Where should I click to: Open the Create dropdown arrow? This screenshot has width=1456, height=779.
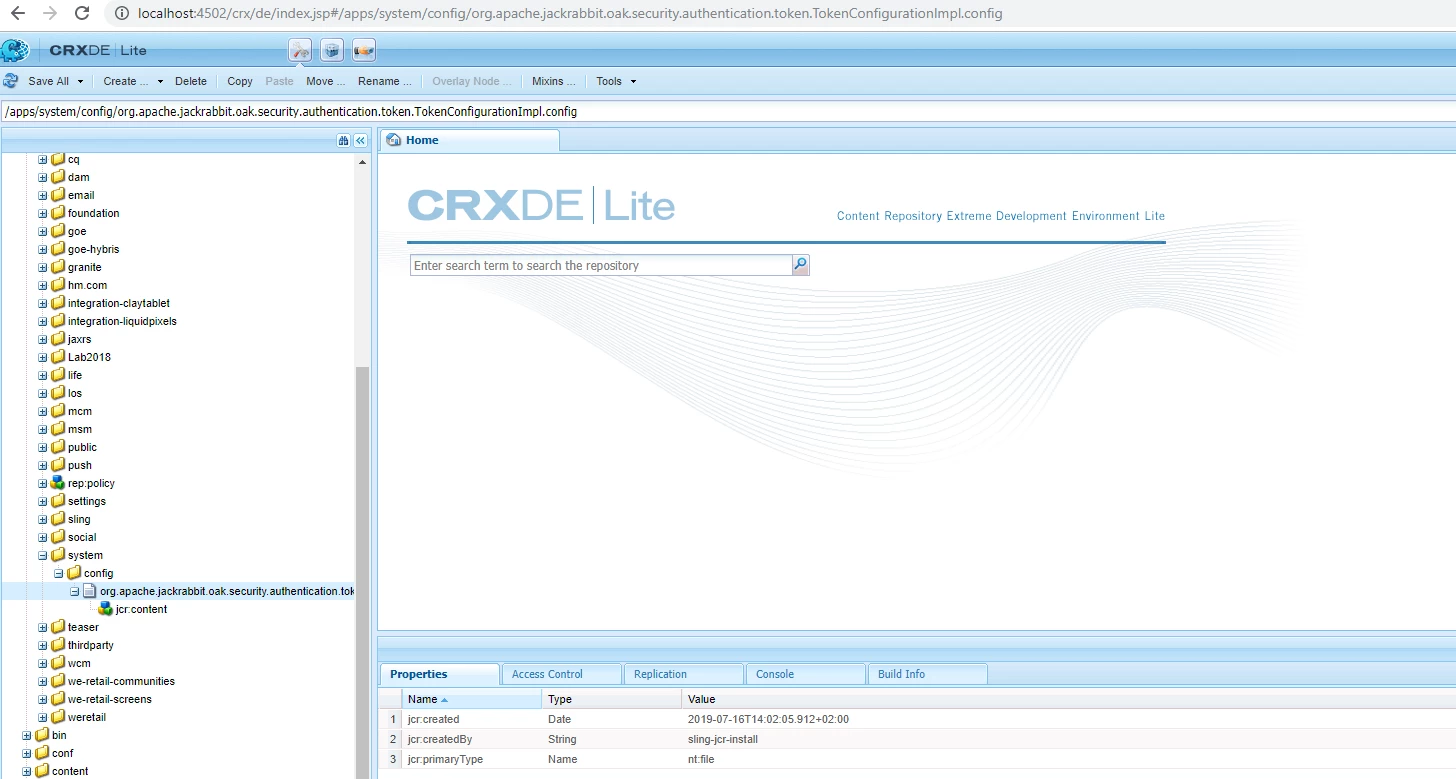160,82
